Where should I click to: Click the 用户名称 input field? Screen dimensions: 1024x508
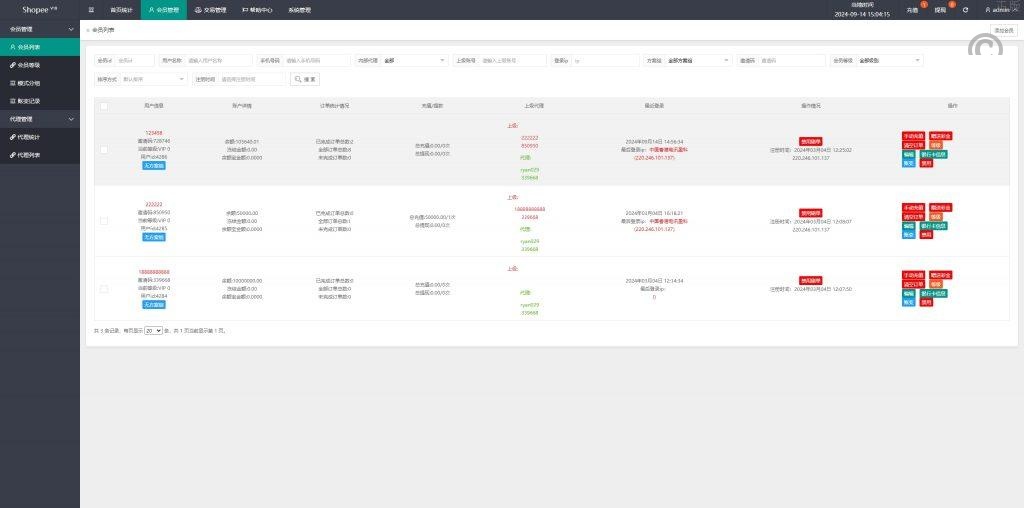pyautogui.click(x=219, y=60)
